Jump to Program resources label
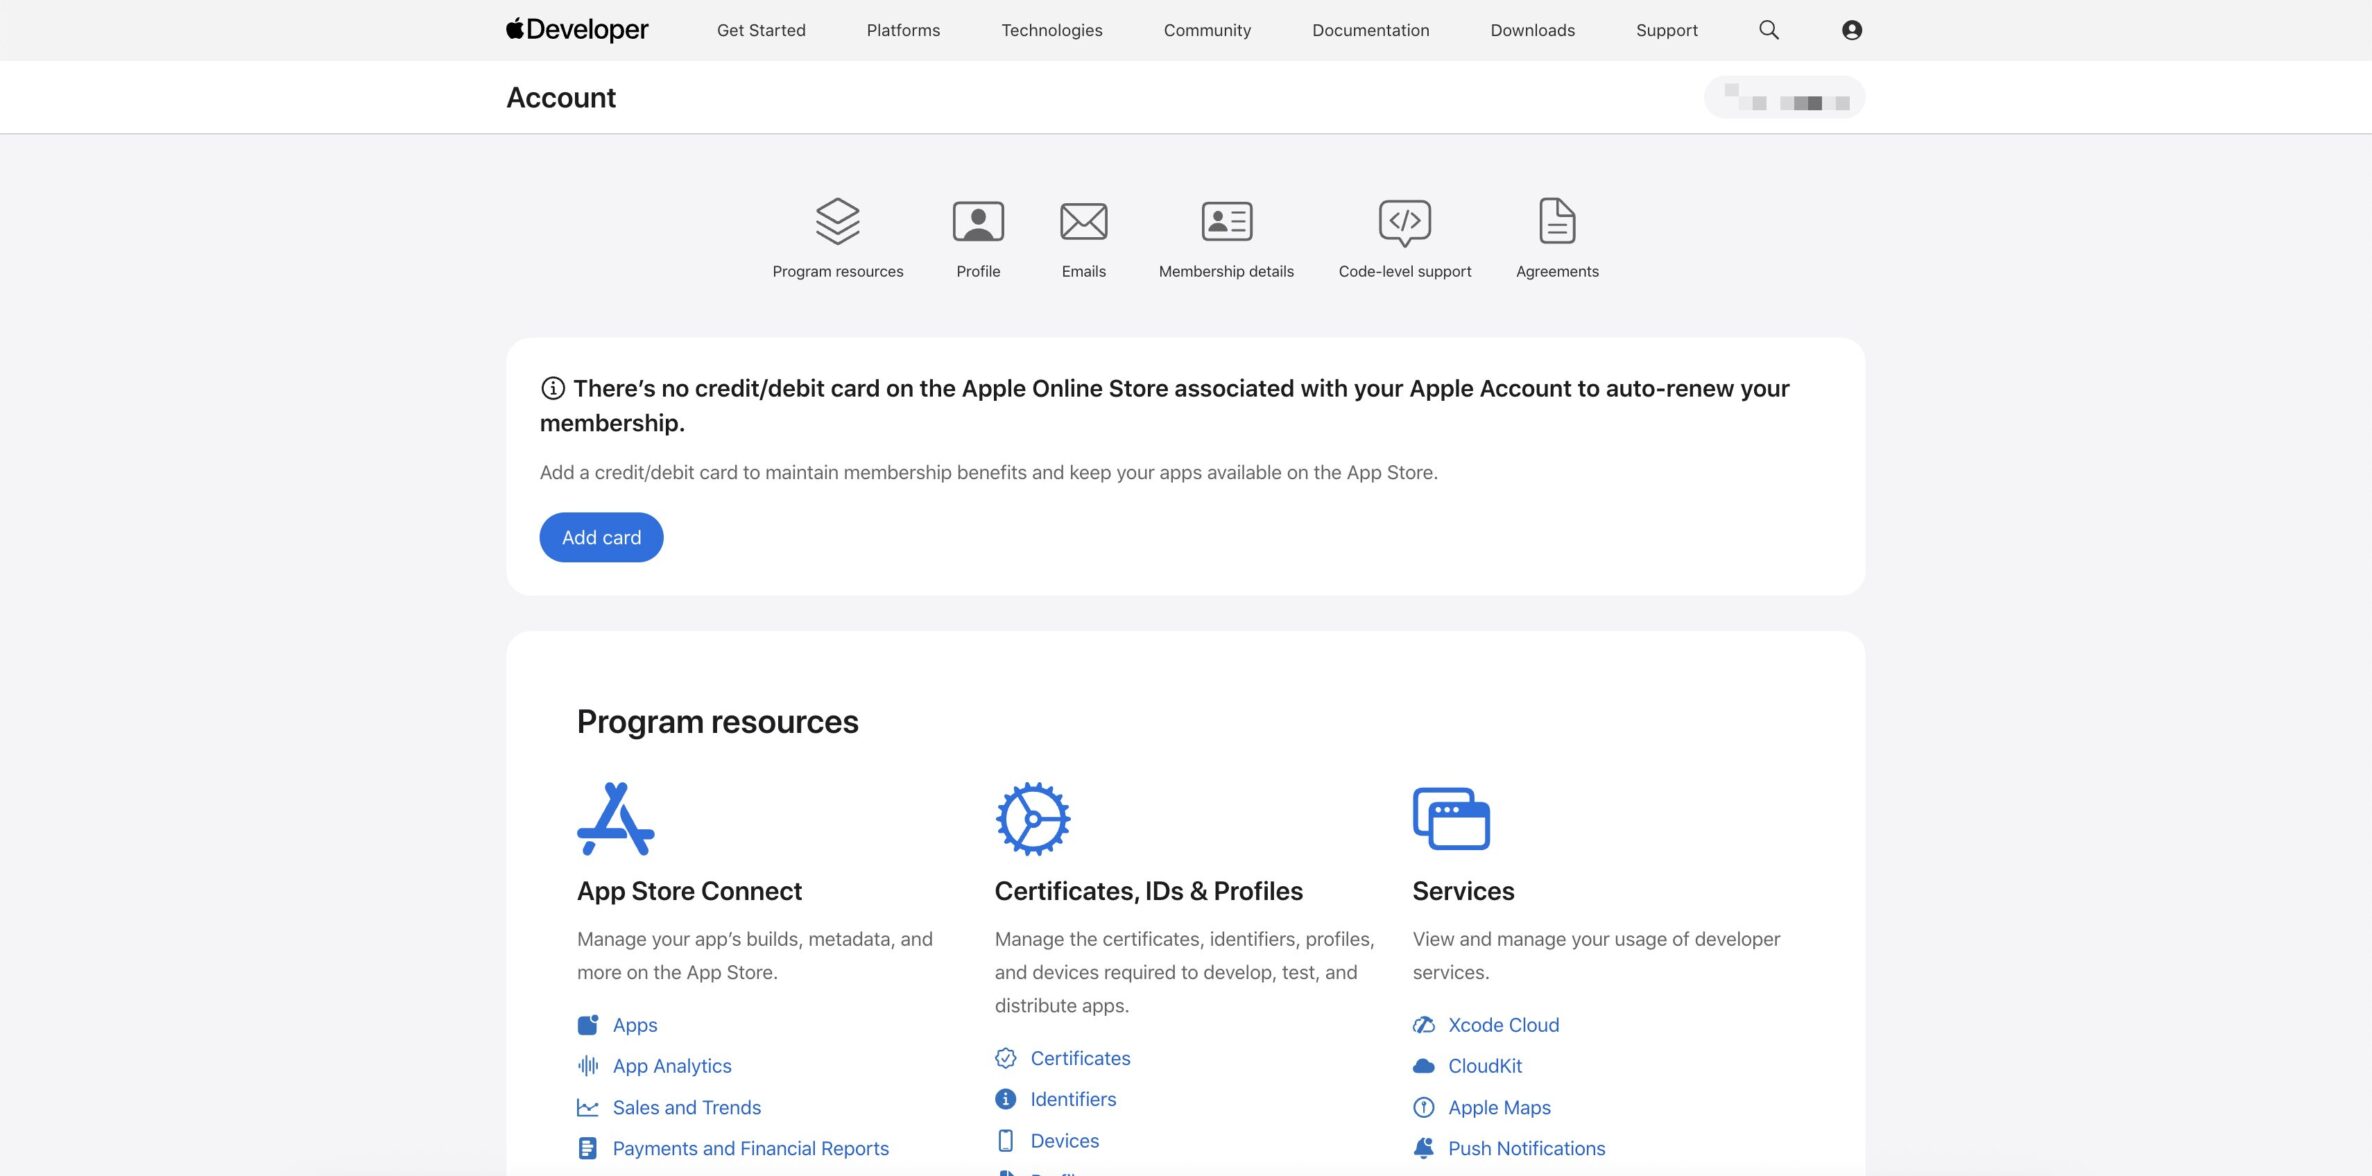This screenshot has height=1176, width=2372. [x=838, y=271]
